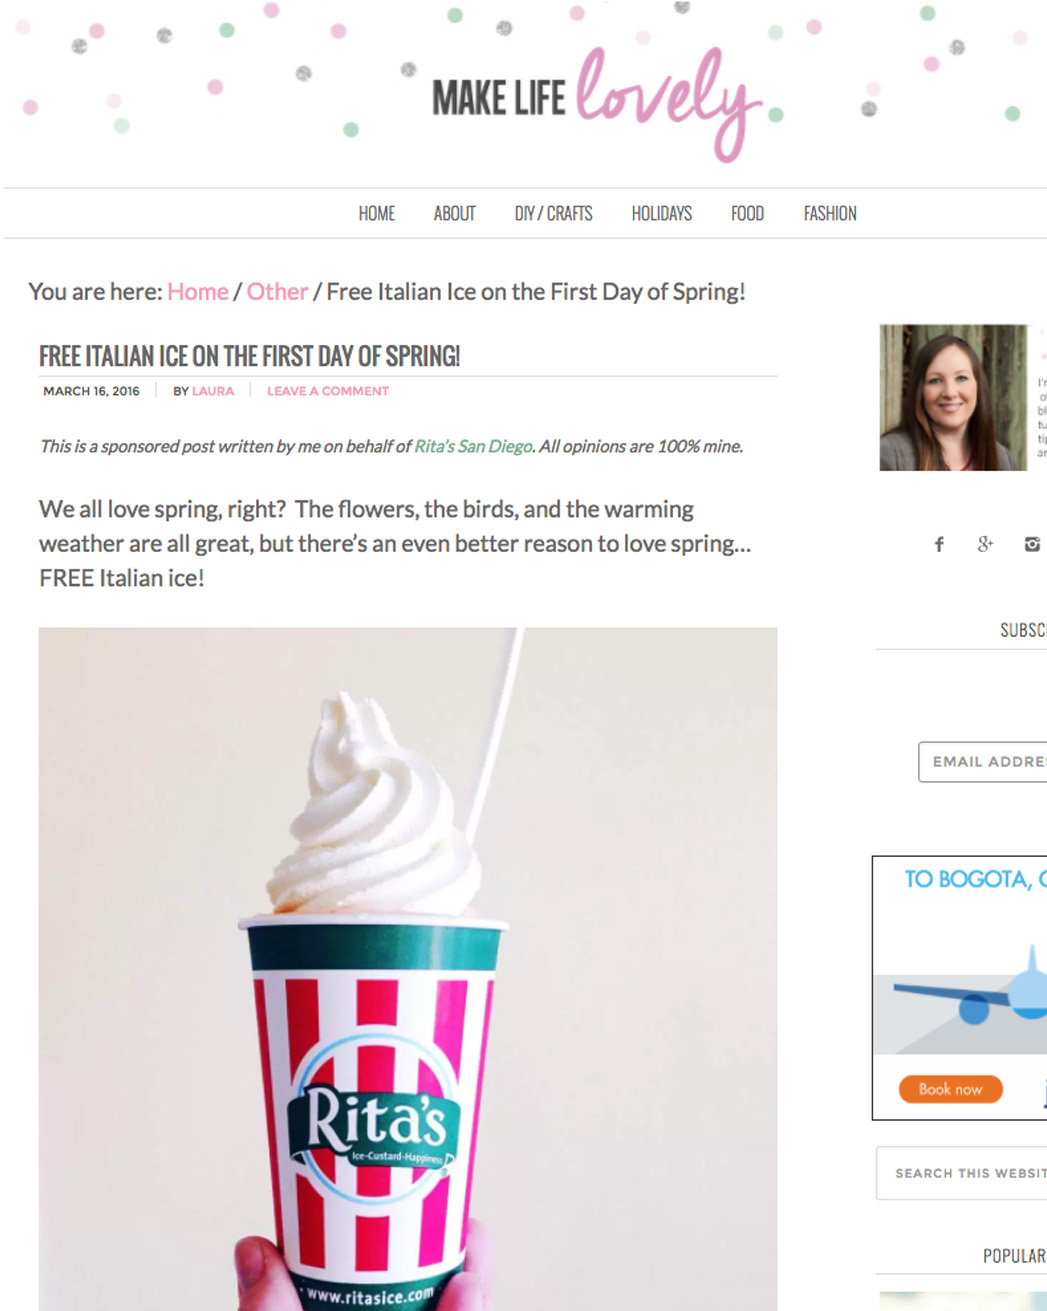Follow the Other breadcrumb link

click(277, 292)
